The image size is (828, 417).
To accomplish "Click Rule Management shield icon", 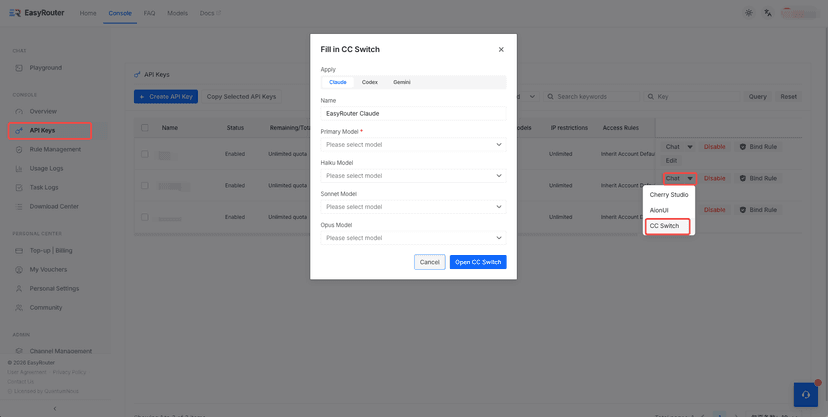I will click(19, 149).
